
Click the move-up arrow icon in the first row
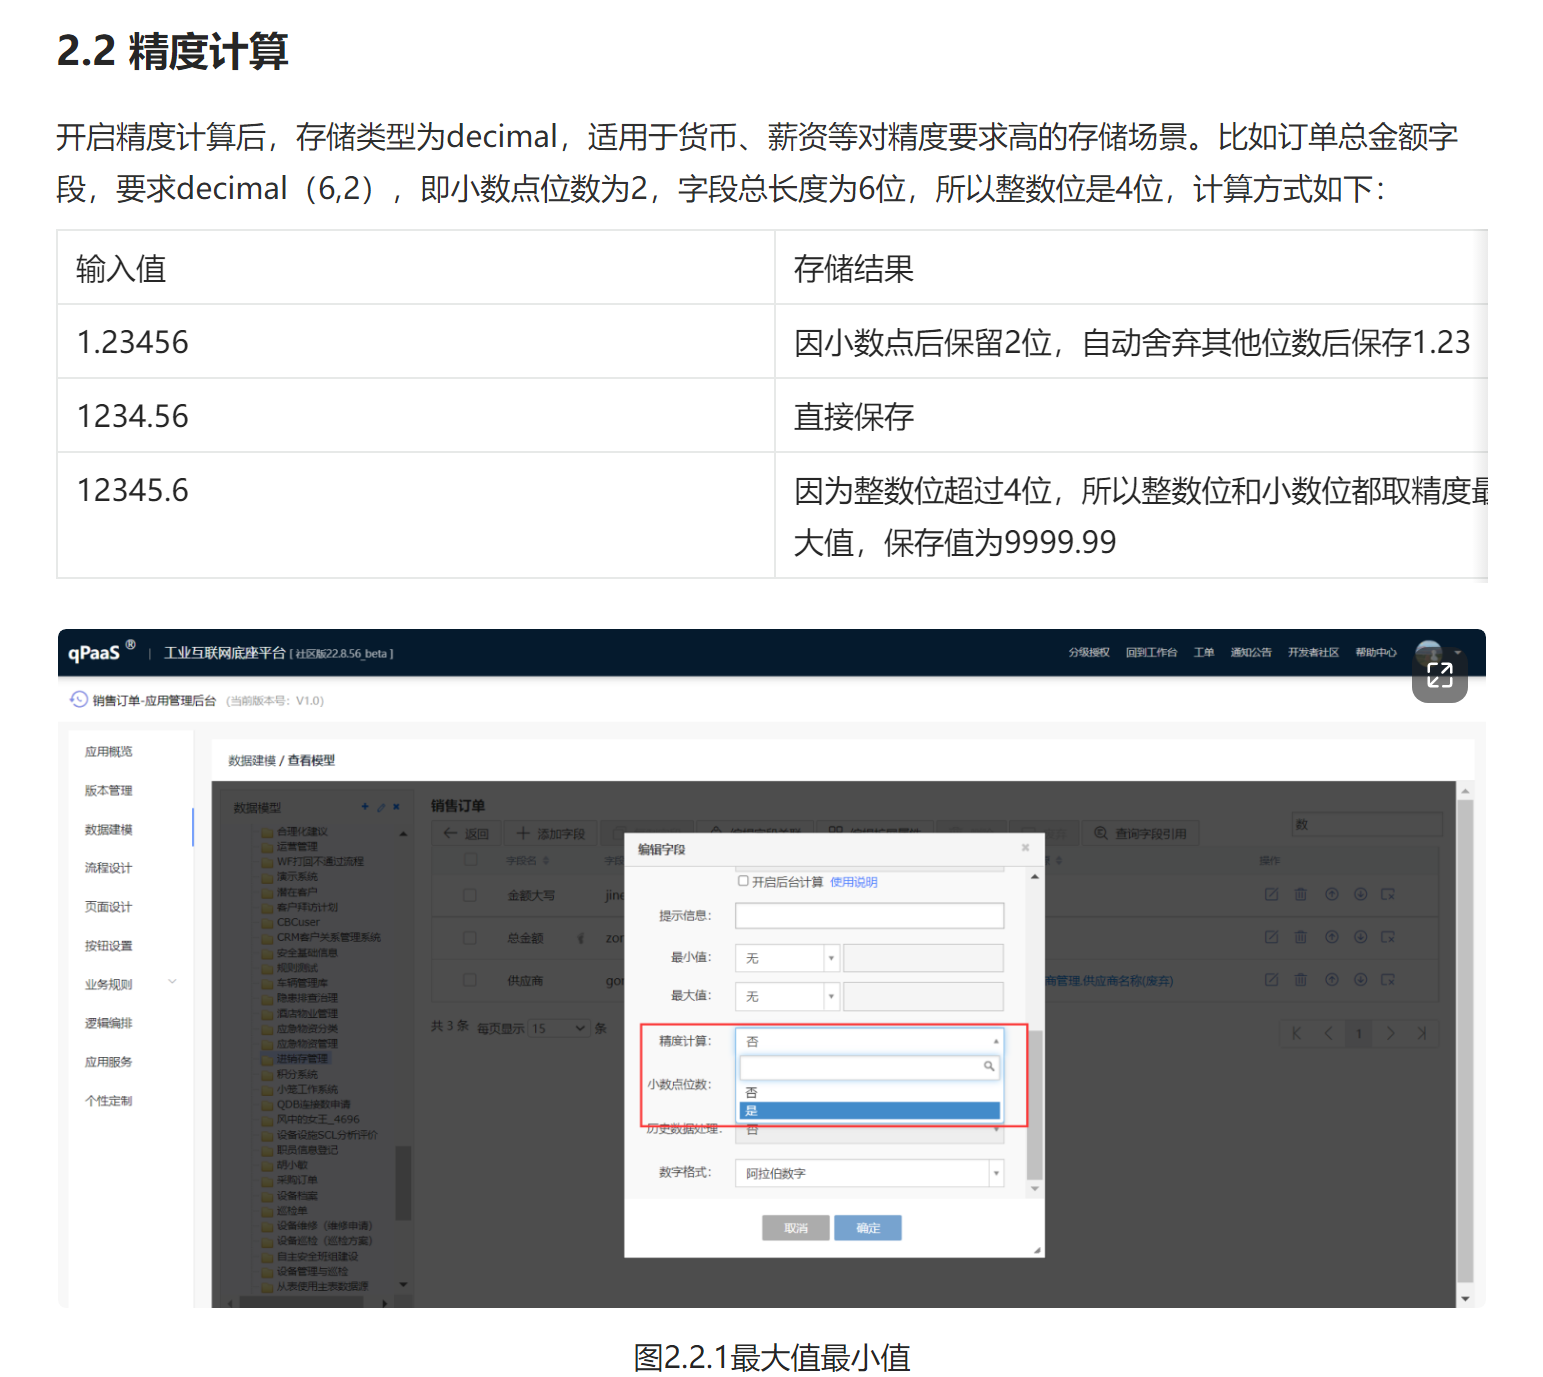point(1331,894)
